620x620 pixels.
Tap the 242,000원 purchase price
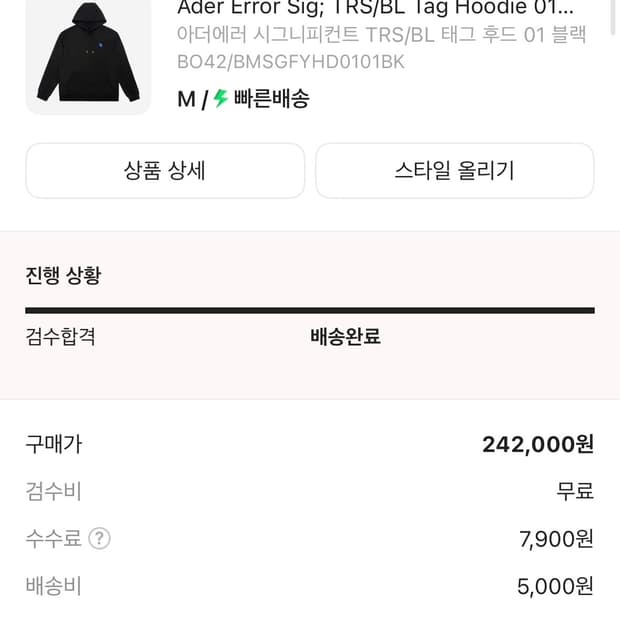[x=538, y=444]
